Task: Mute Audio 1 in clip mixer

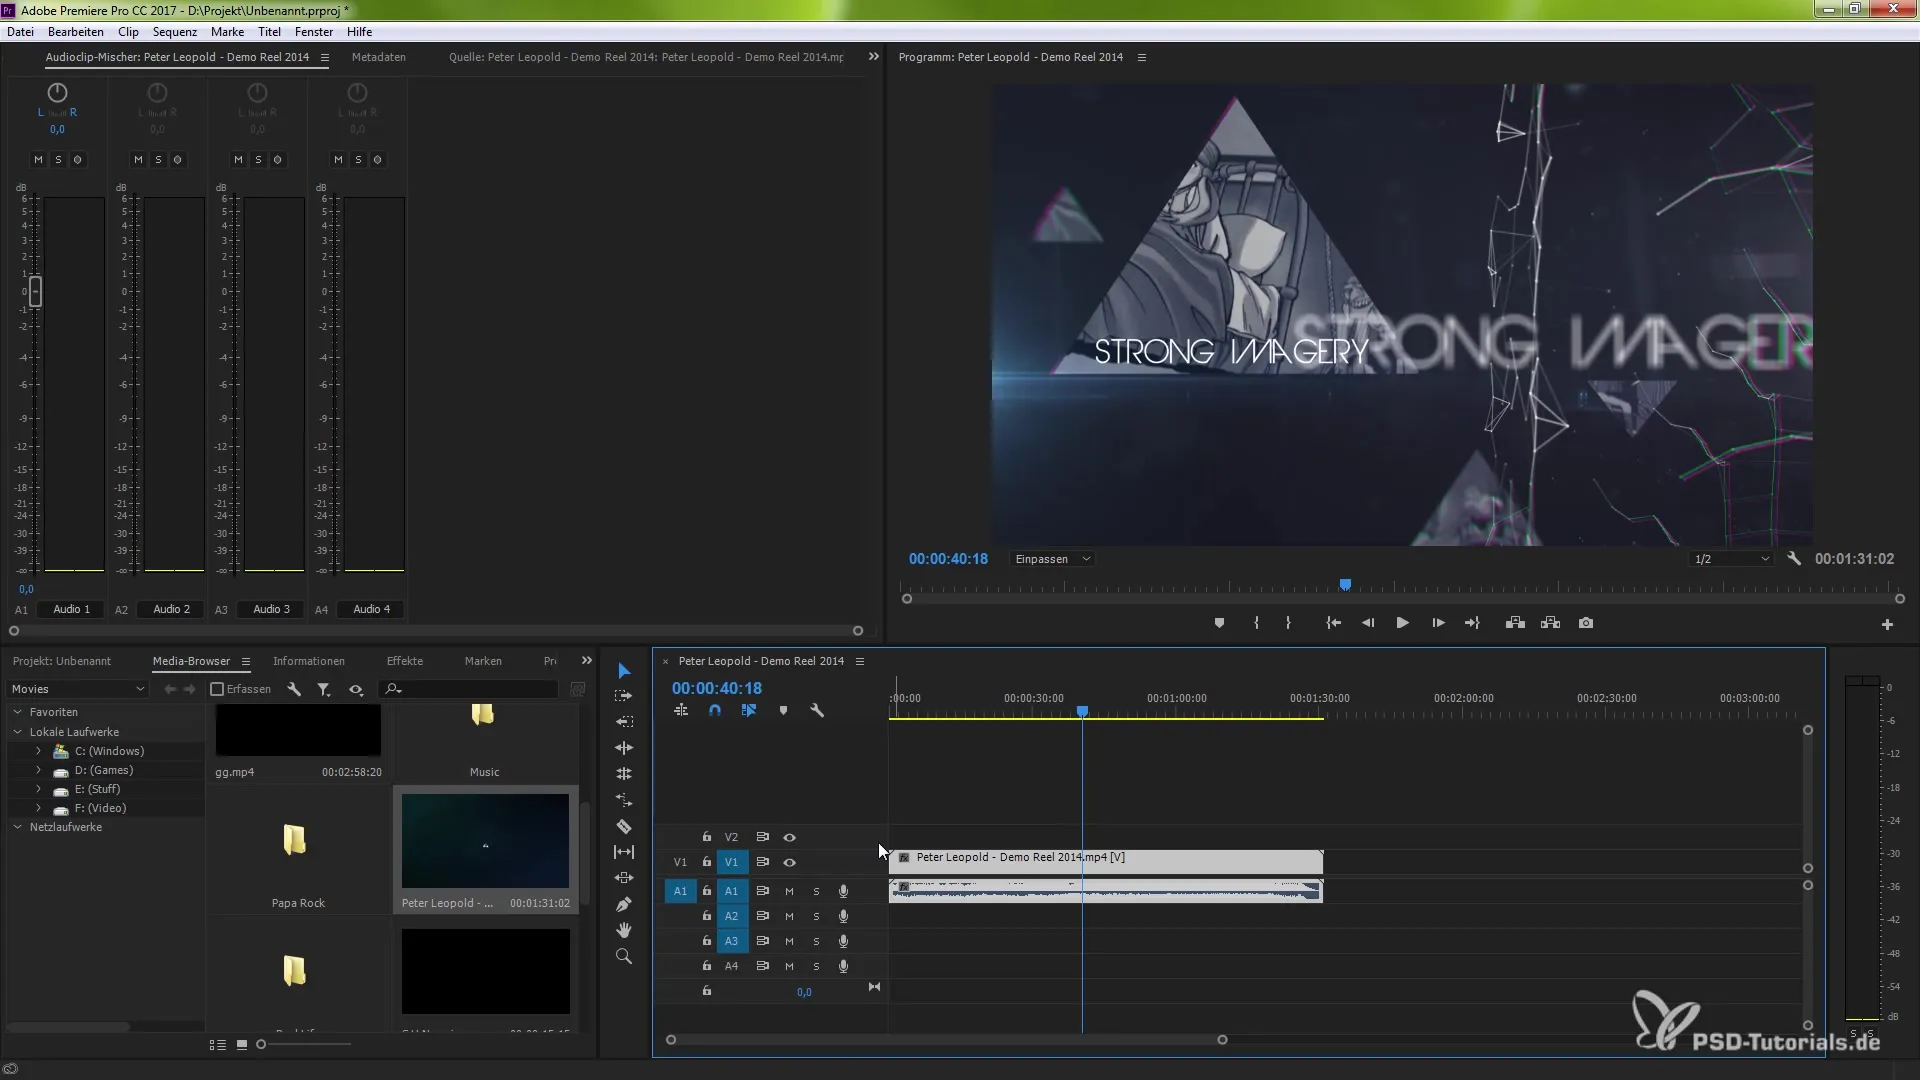Action: [x=38, y=160]
